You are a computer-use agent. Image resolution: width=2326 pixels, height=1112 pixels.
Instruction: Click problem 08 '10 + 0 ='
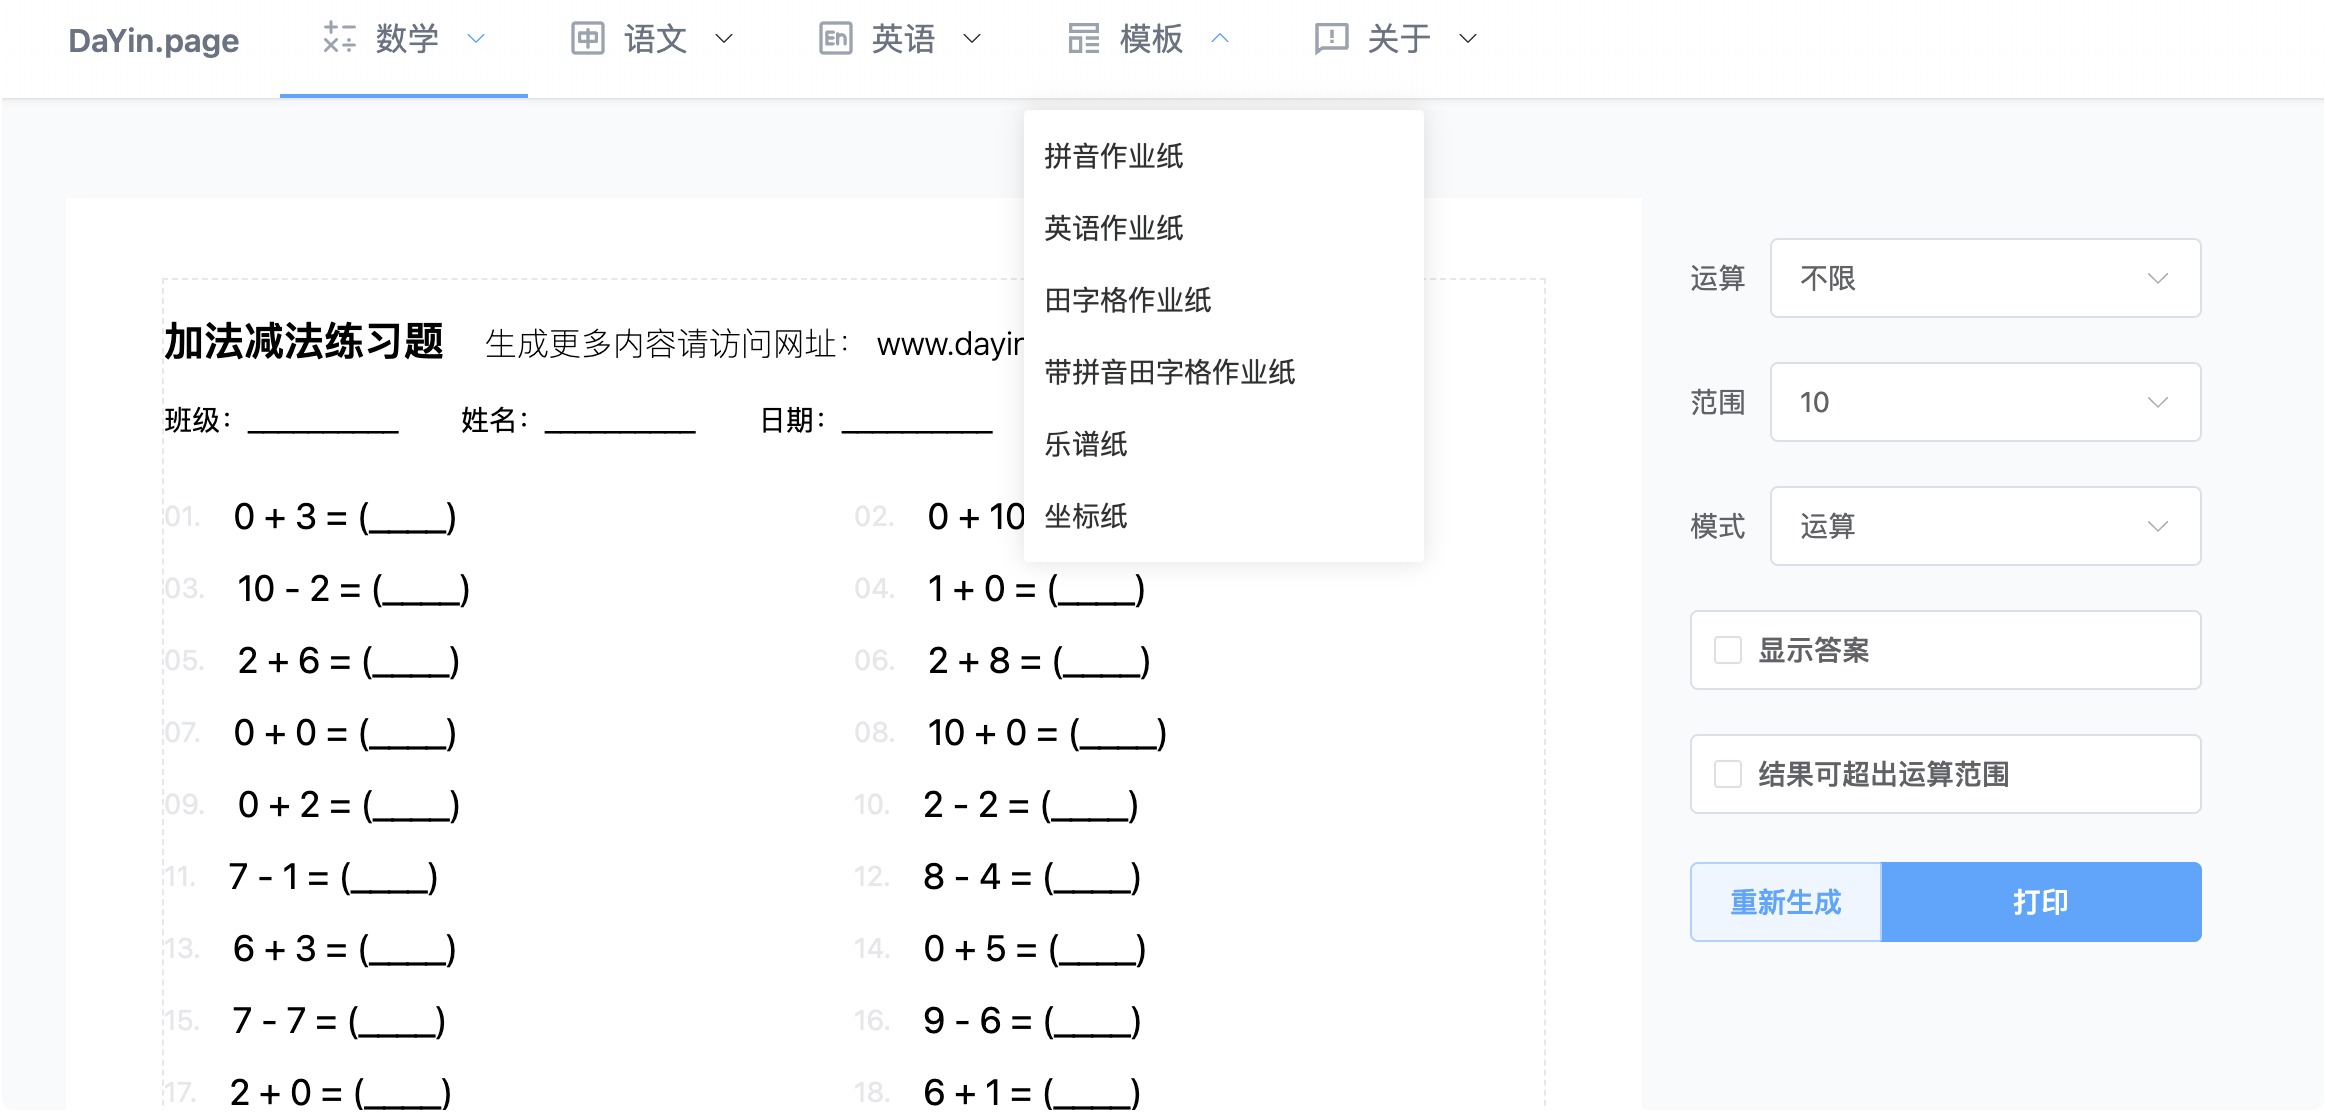(x=1047, y=733)
